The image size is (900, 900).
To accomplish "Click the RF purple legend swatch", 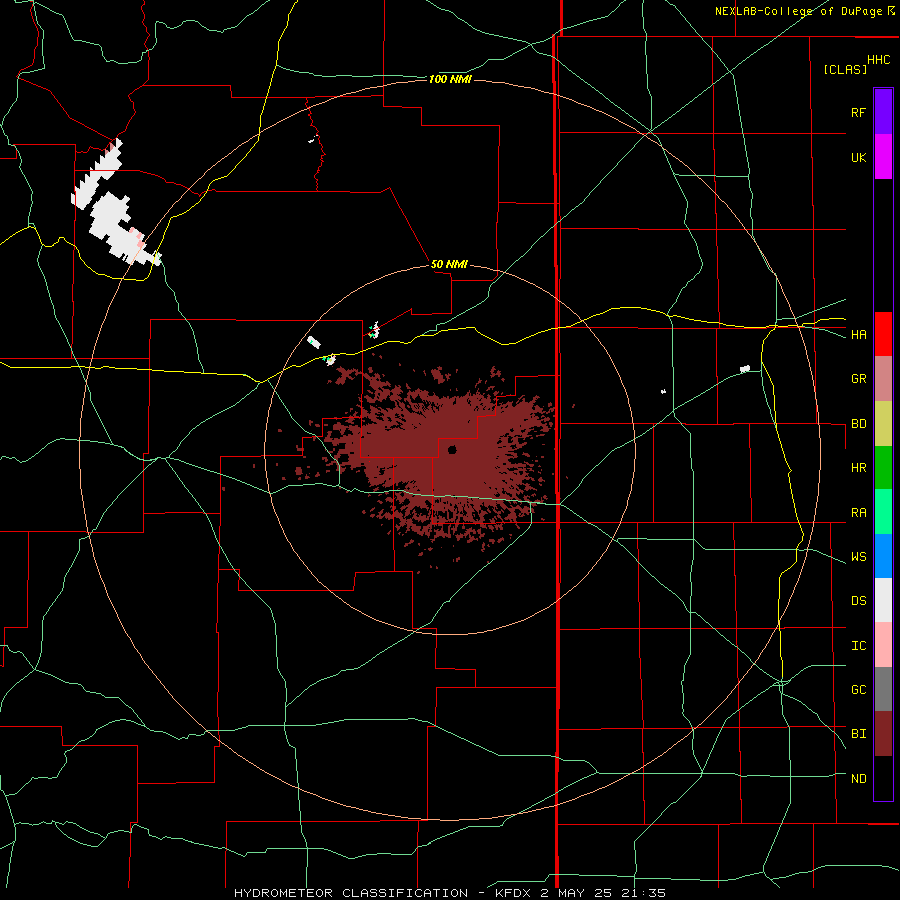I will (x=883, y=112).
